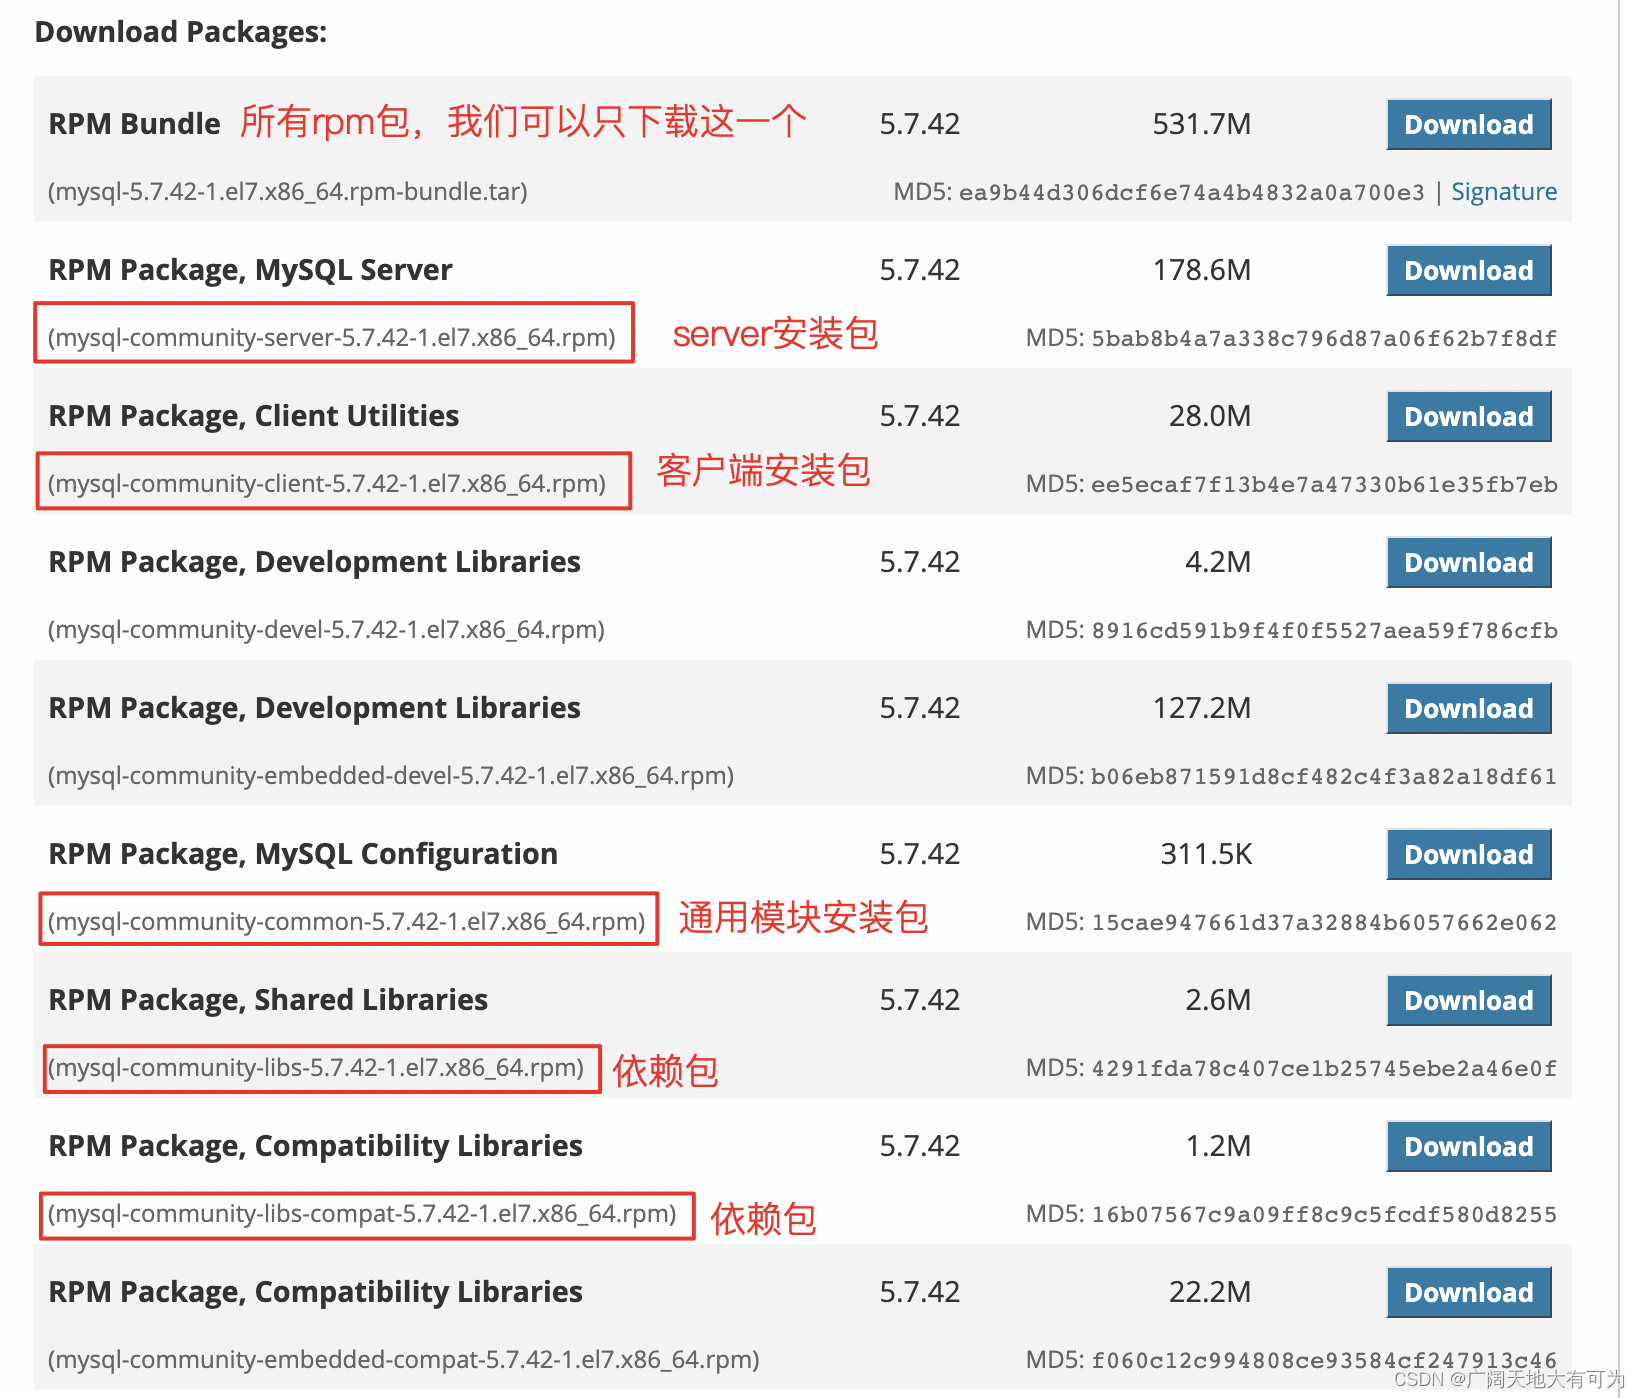Click the Download Packages heading
The height and width of the screenshot is (1398, 1640).
point(181,32)
